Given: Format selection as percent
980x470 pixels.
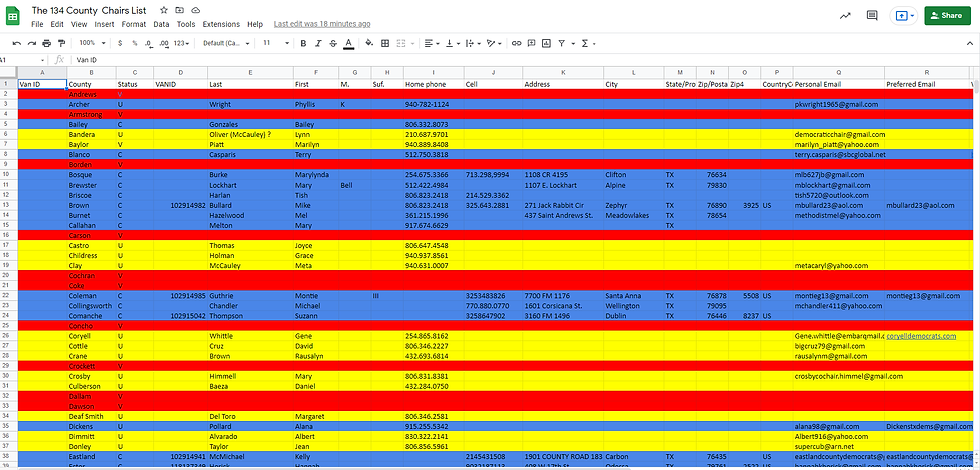Looking at the screenshot, I should (x=134, y=43).
